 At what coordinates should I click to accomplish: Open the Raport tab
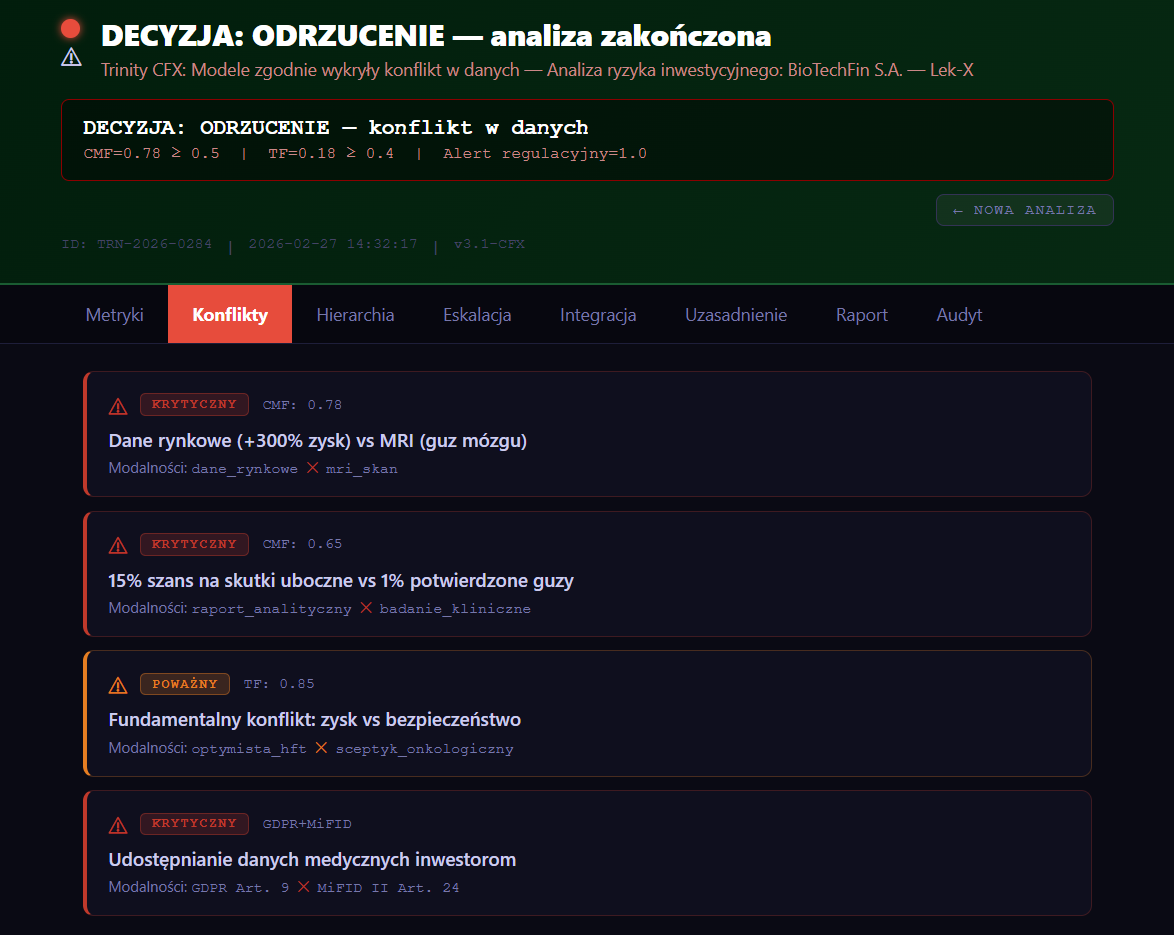tap(862, 315)
